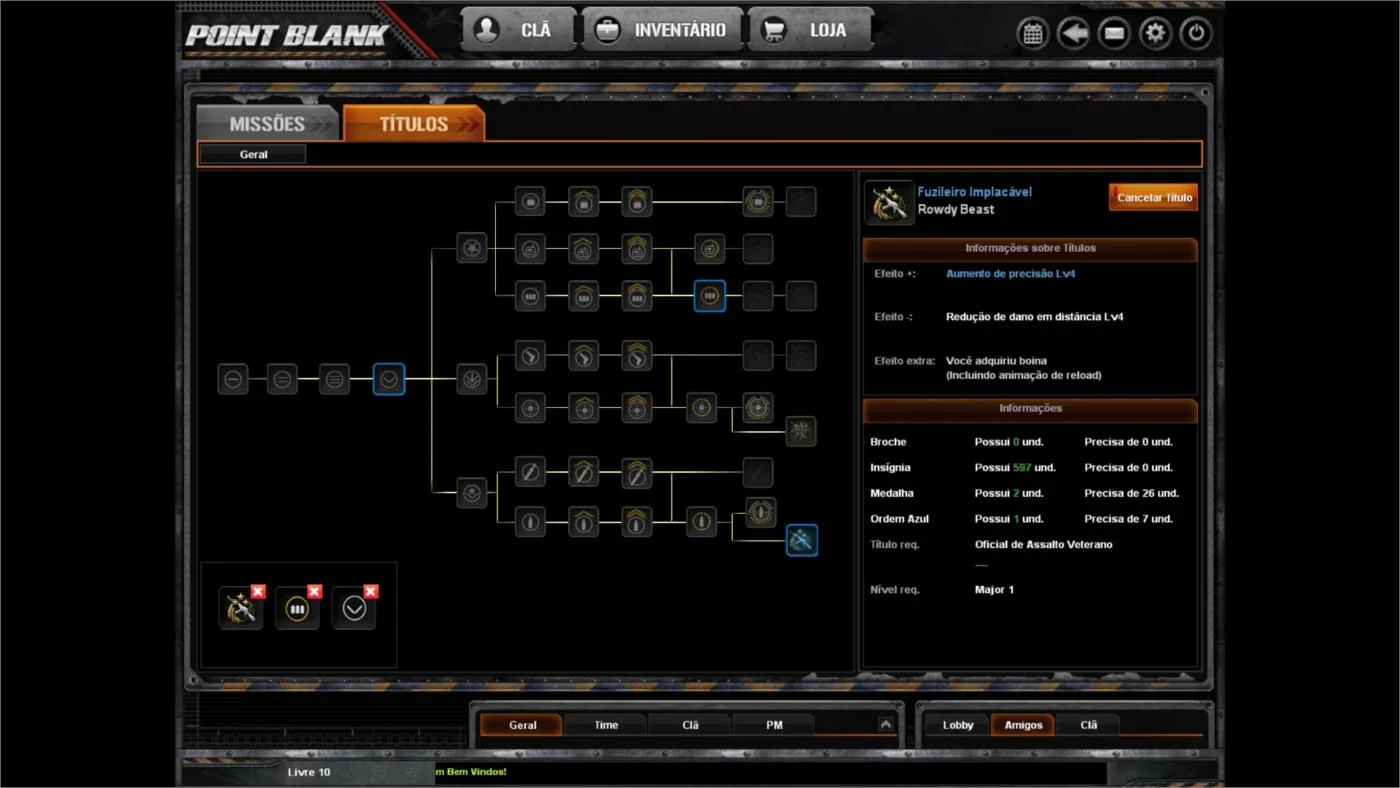The image size is (1400, 788).
Task: Click the equipped rifle title icon
Action: pos(240,609)
